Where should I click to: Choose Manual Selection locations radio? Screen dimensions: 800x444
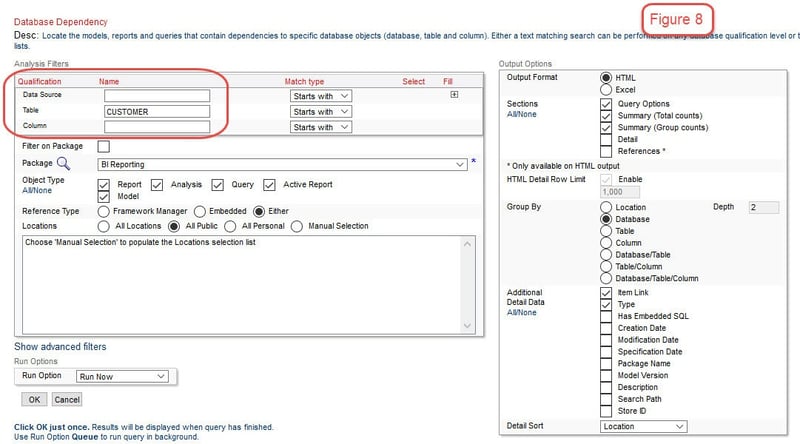(x=296, y=226)
